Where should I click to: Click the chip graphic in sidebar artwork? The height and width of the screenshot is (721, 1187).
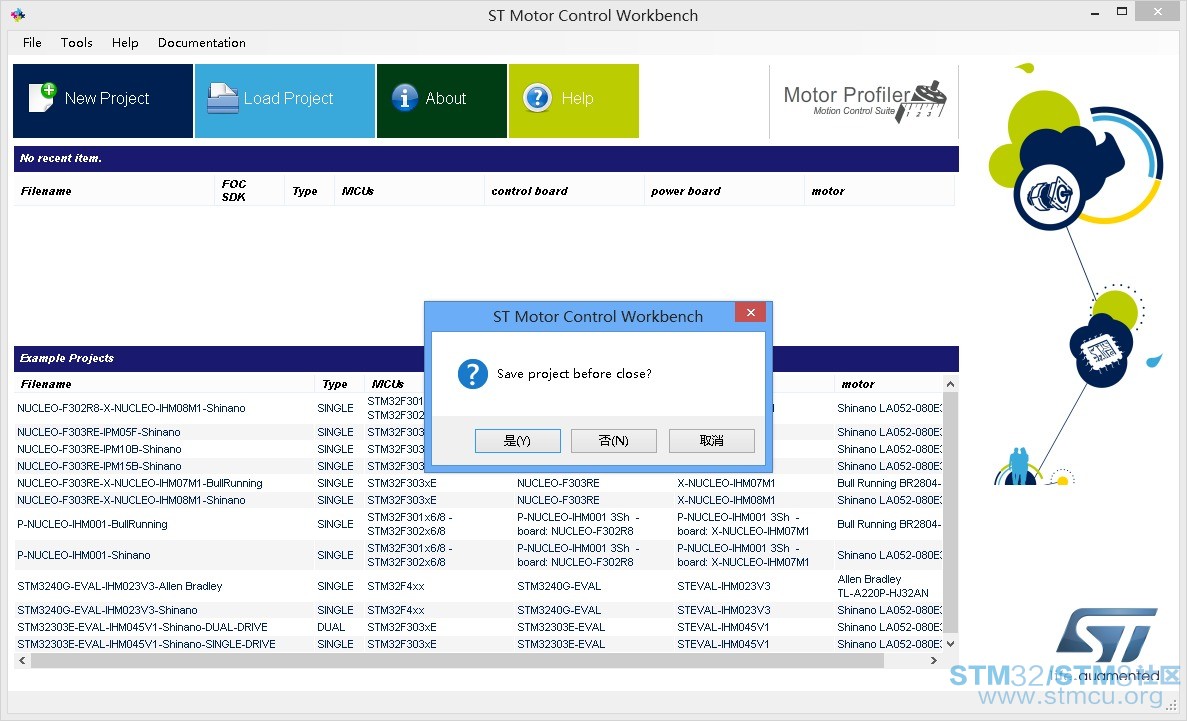[x=1100, y=351]
